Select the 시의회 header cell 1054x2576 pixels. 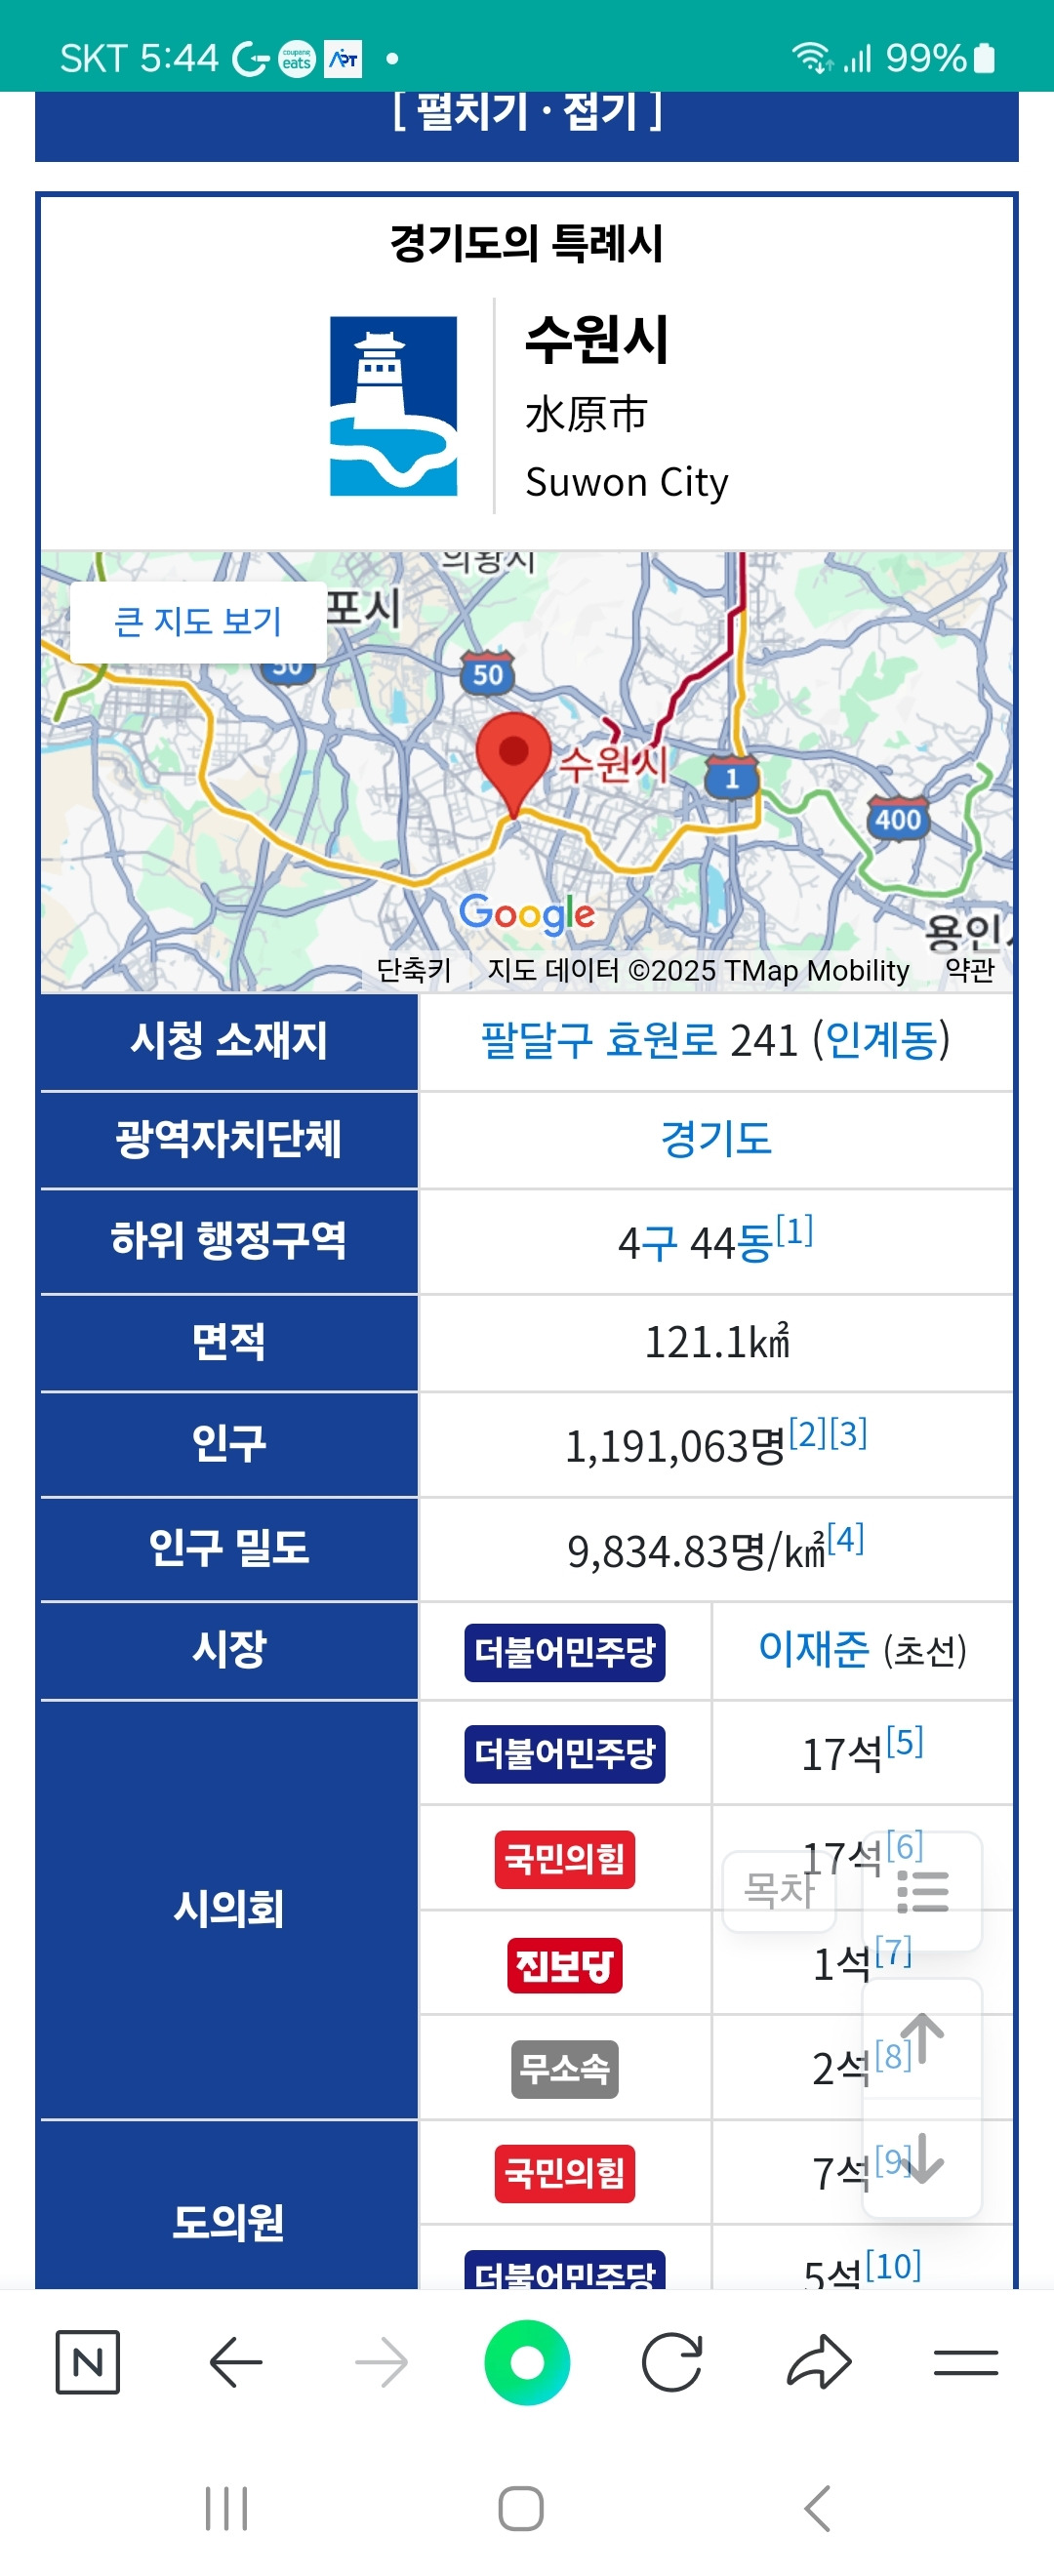coord(228,1909)
